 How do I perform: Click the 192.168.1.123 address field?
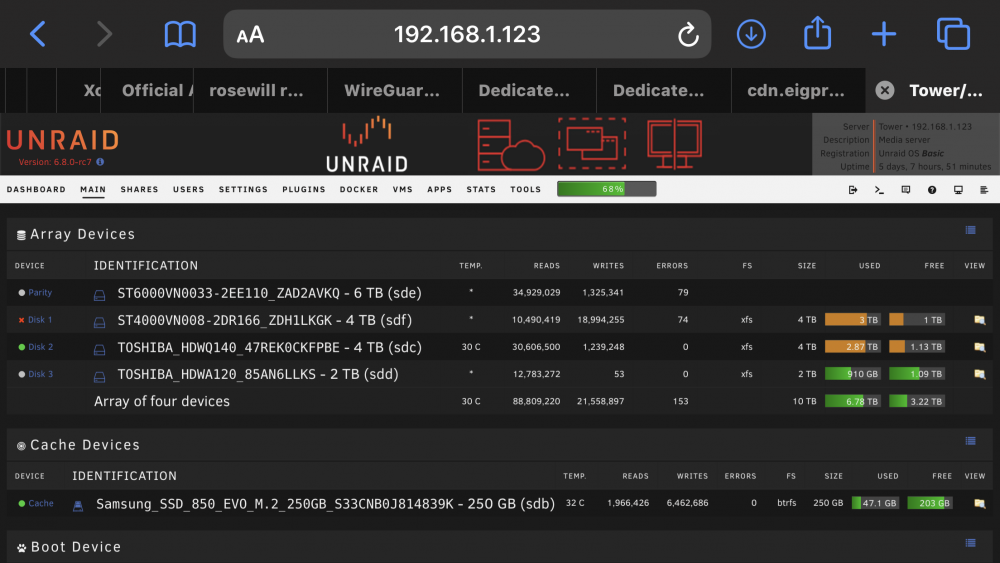click(467, 34)
